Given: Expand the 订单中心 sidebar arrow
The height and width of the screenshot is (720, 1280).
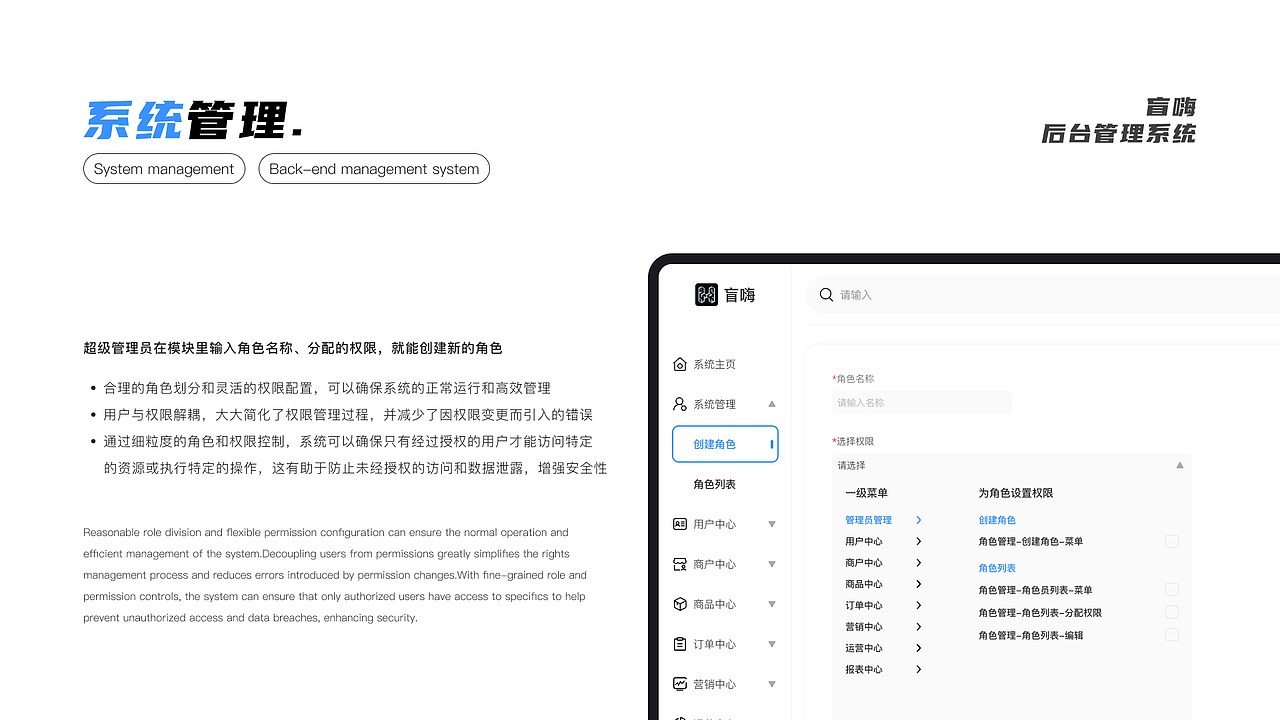Looking at the screenshot, I should [x=772, y=644].
